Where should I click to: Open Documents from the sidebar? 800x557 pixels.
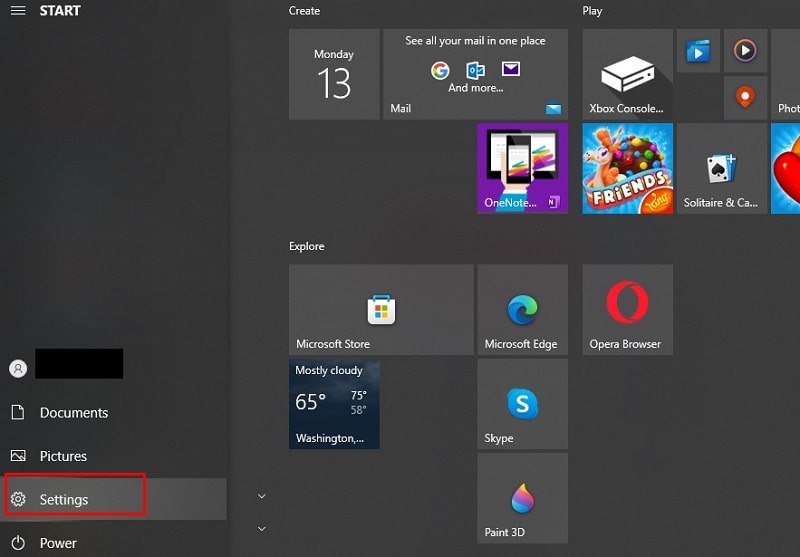(113, 412)
